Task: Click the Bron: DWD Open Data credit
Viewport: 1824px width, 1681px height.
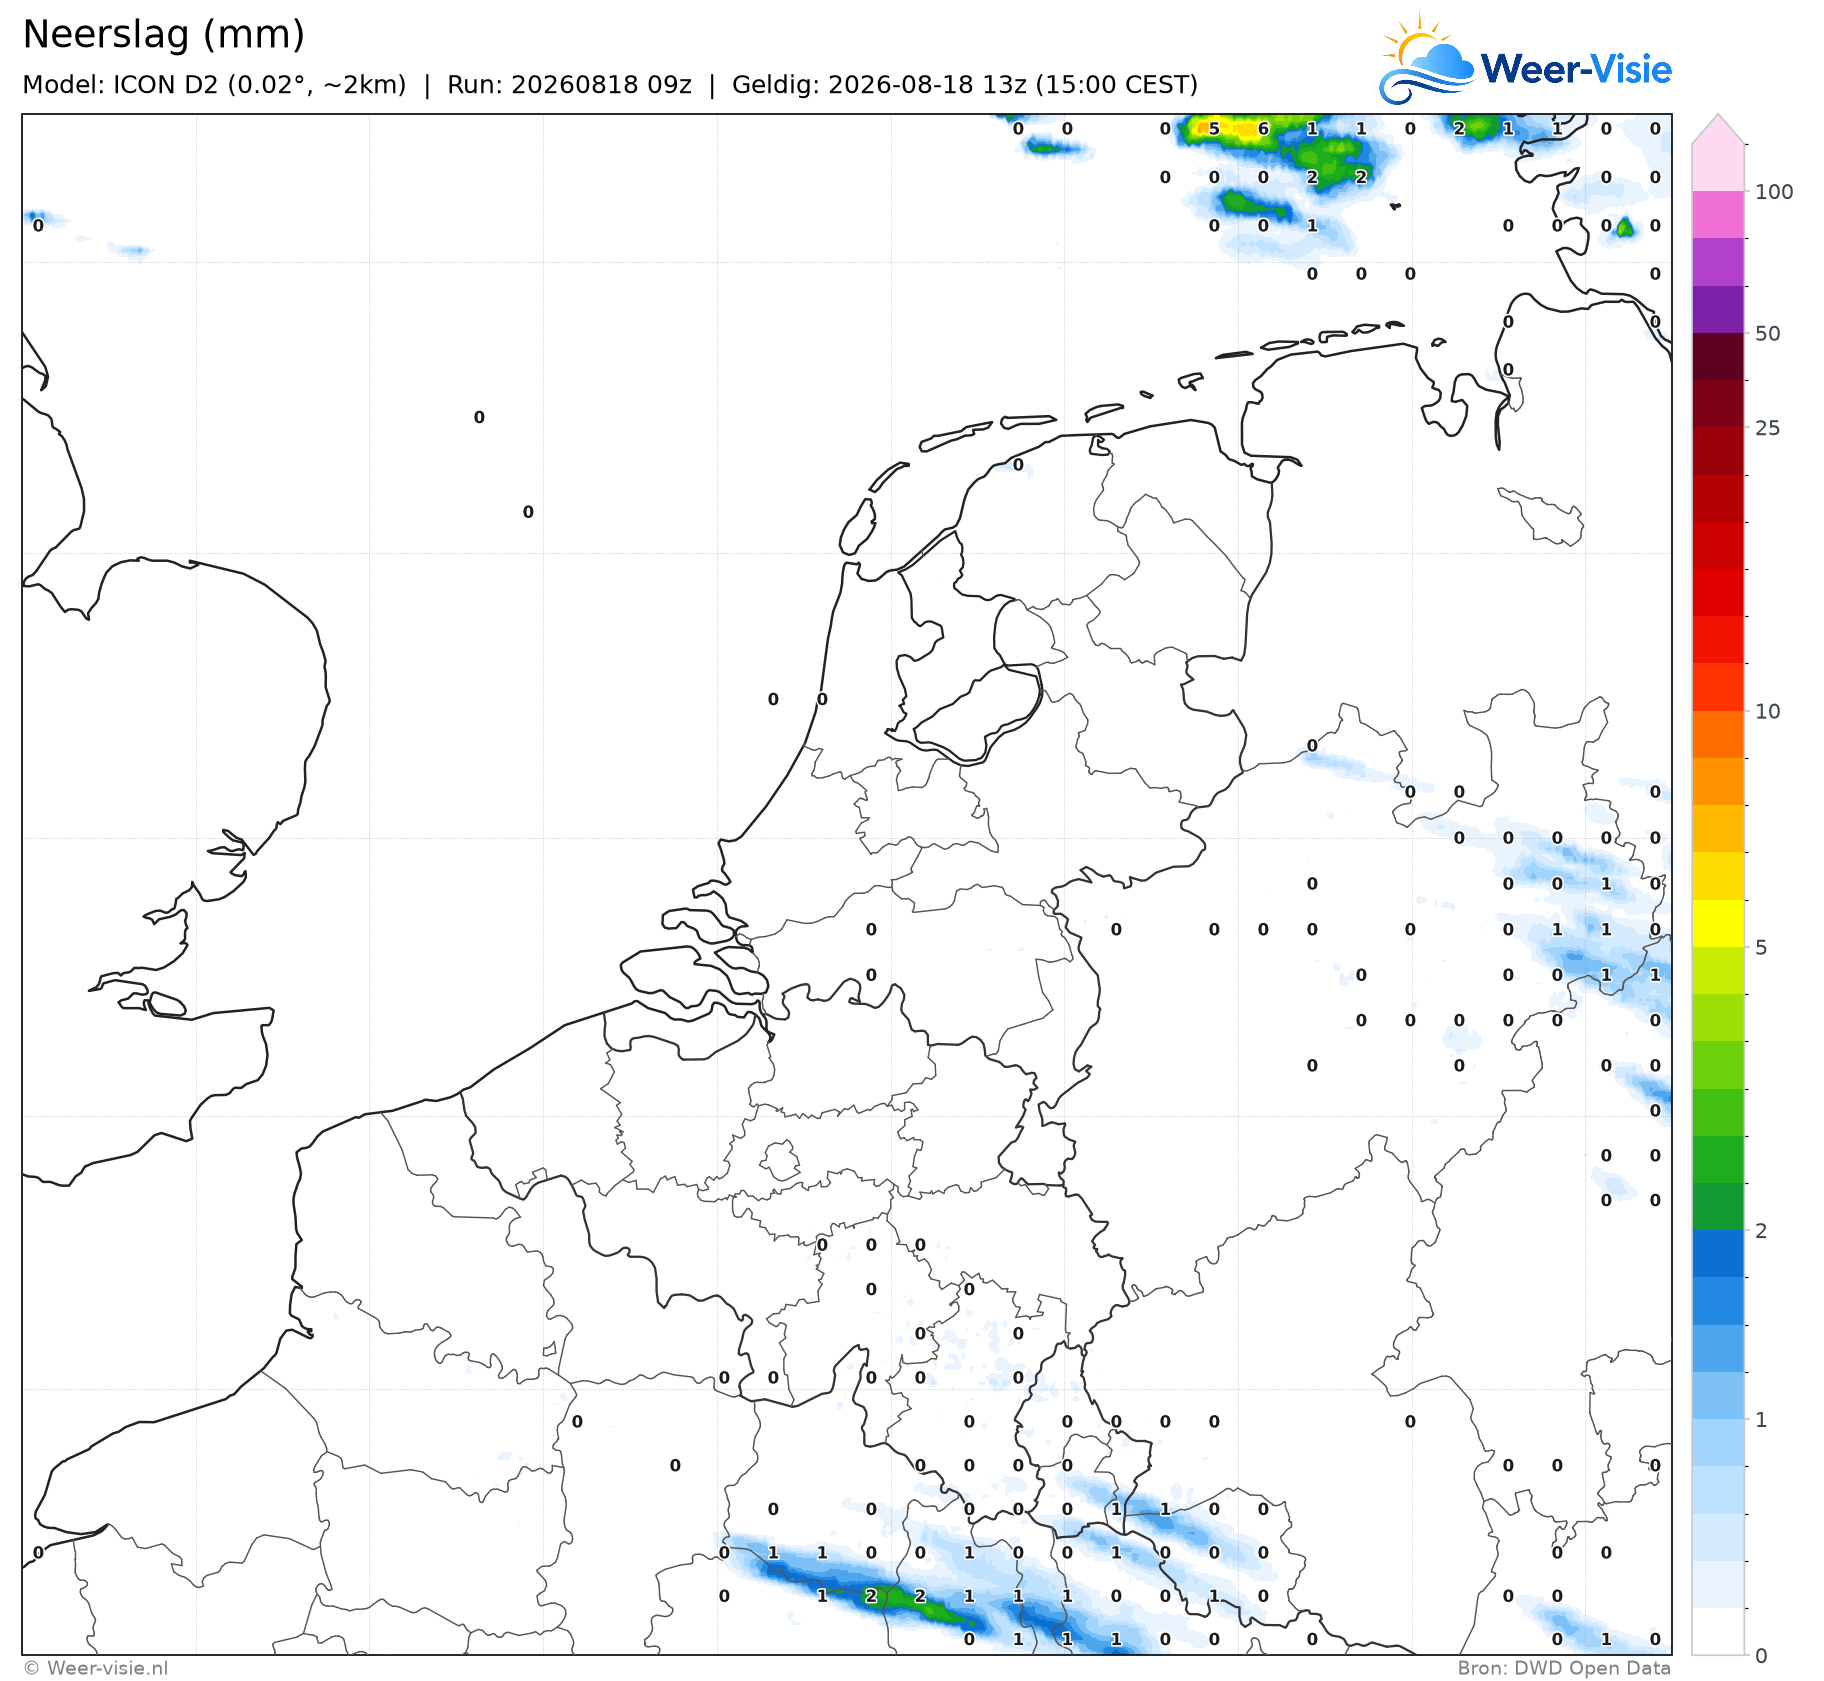Action: click(1564, 1667)
